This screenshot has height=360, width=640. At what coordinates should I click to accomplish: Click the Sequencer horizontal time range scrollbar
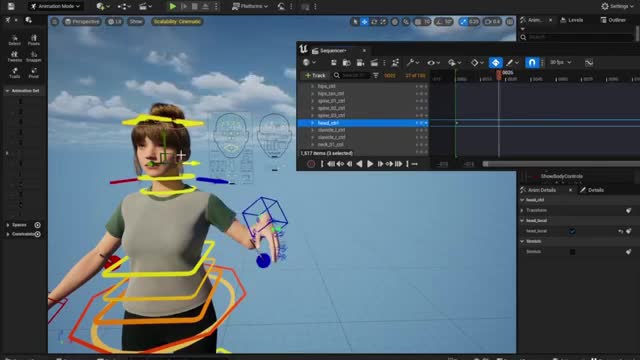click(561, 164)
